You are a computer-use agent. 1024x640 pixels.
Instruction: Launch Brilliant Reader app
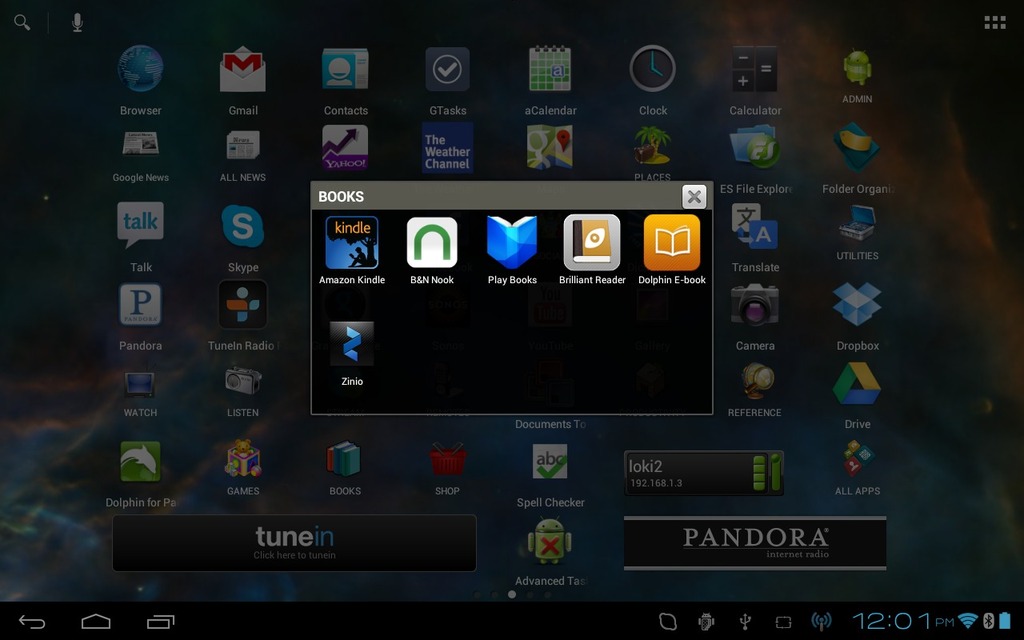coord(592,242)
